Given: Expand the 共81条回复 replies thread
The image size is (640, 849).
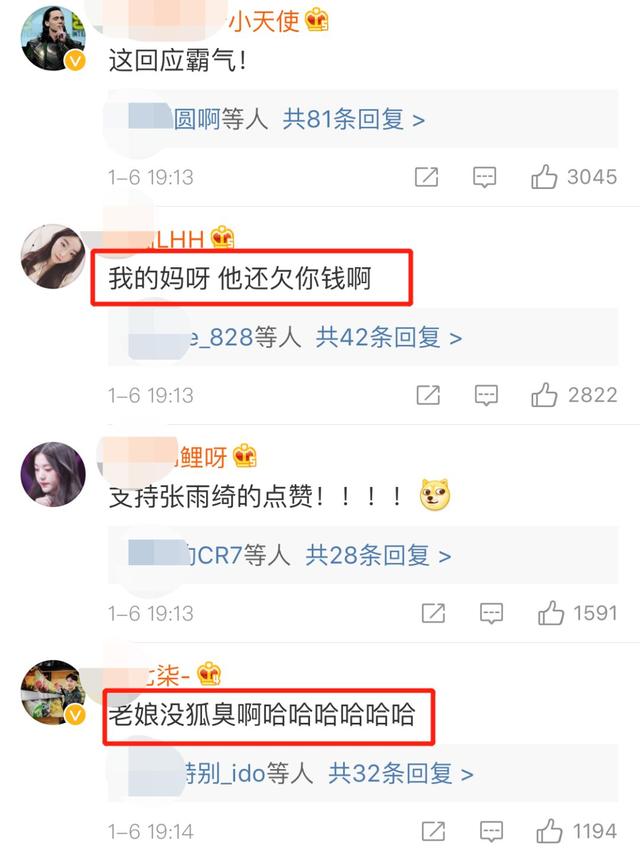Looking at the screenshot, I should coord(354,119).
